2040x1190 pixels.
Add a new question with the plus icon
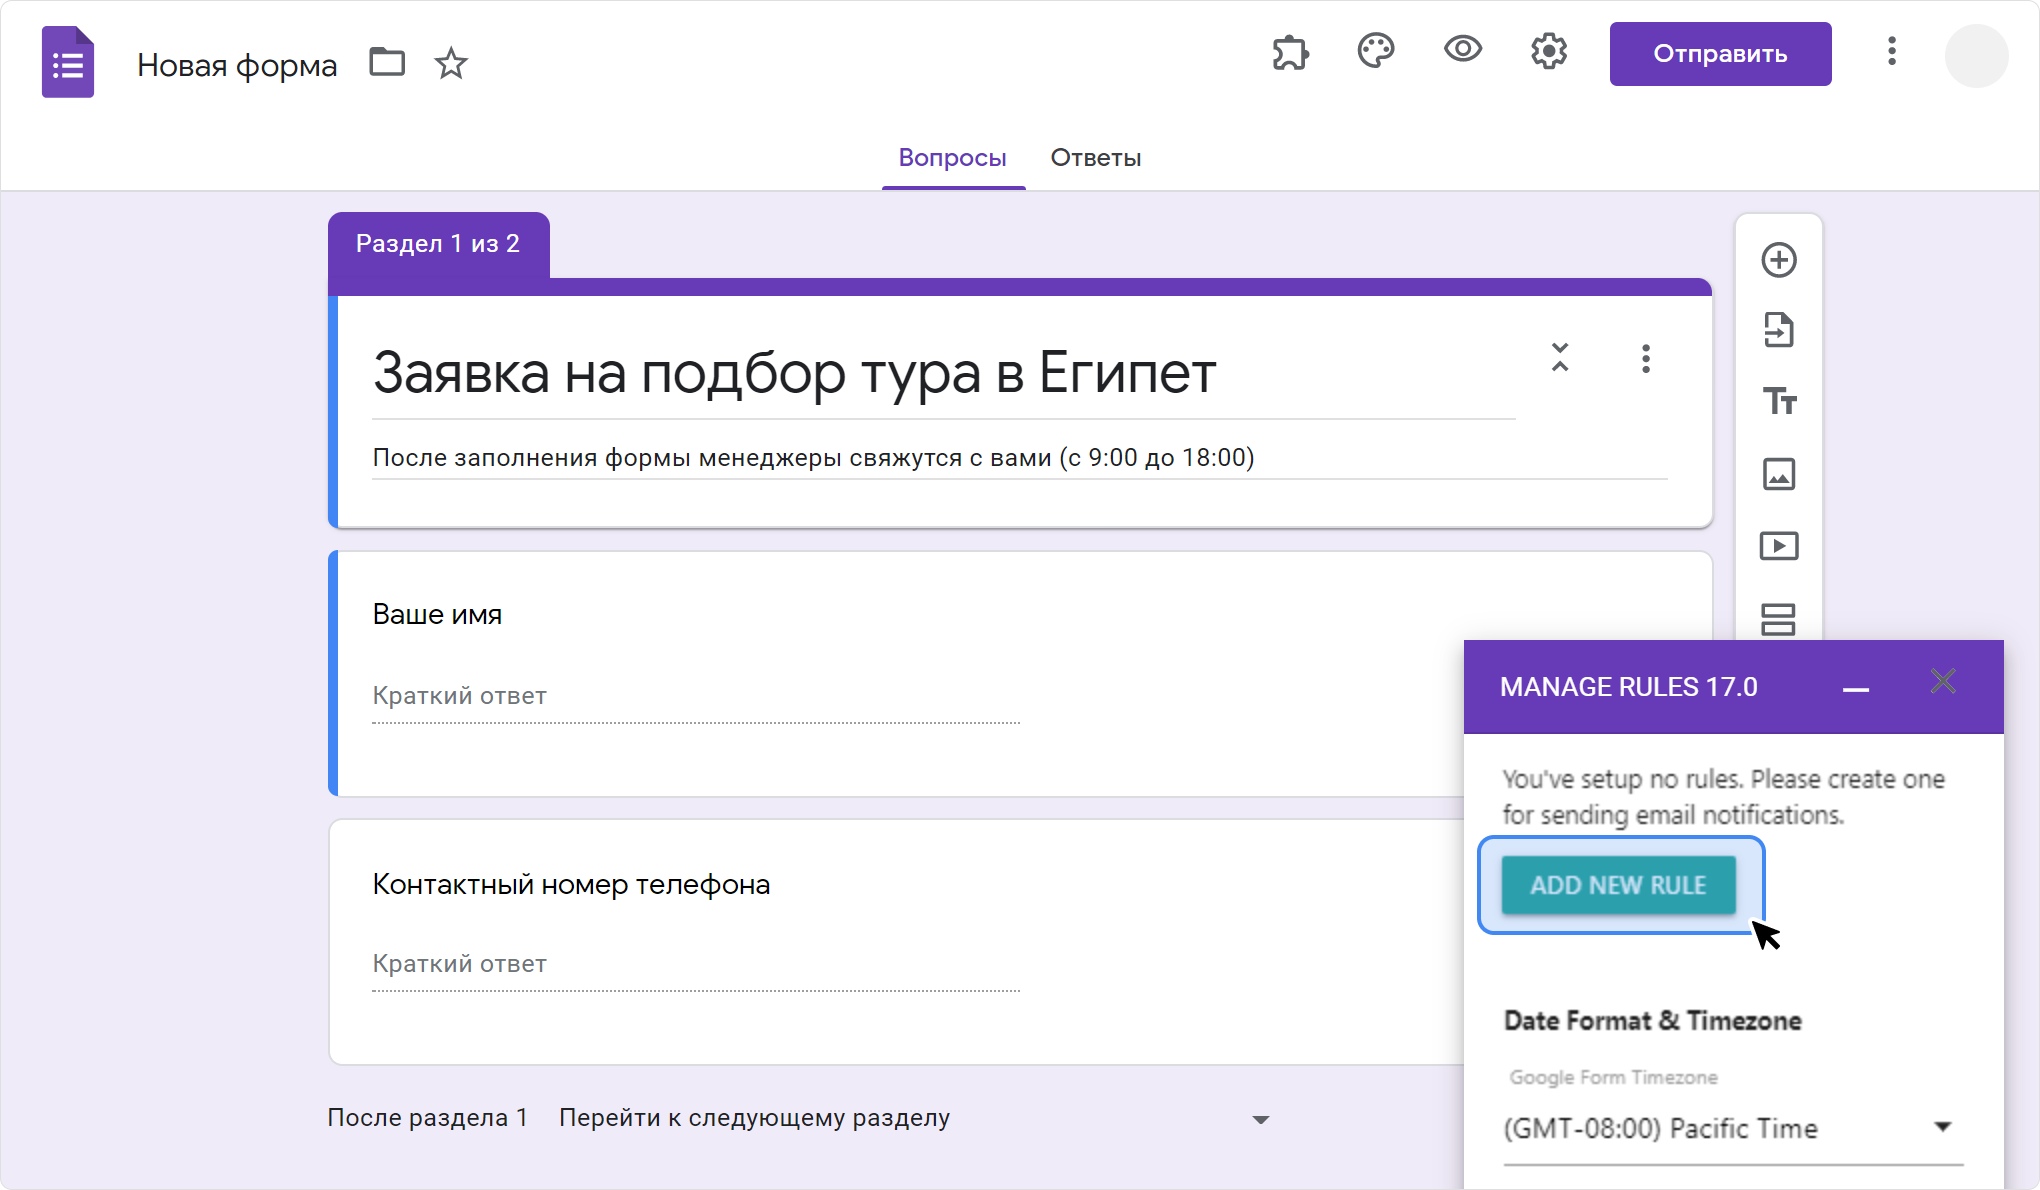(1779, 260)
